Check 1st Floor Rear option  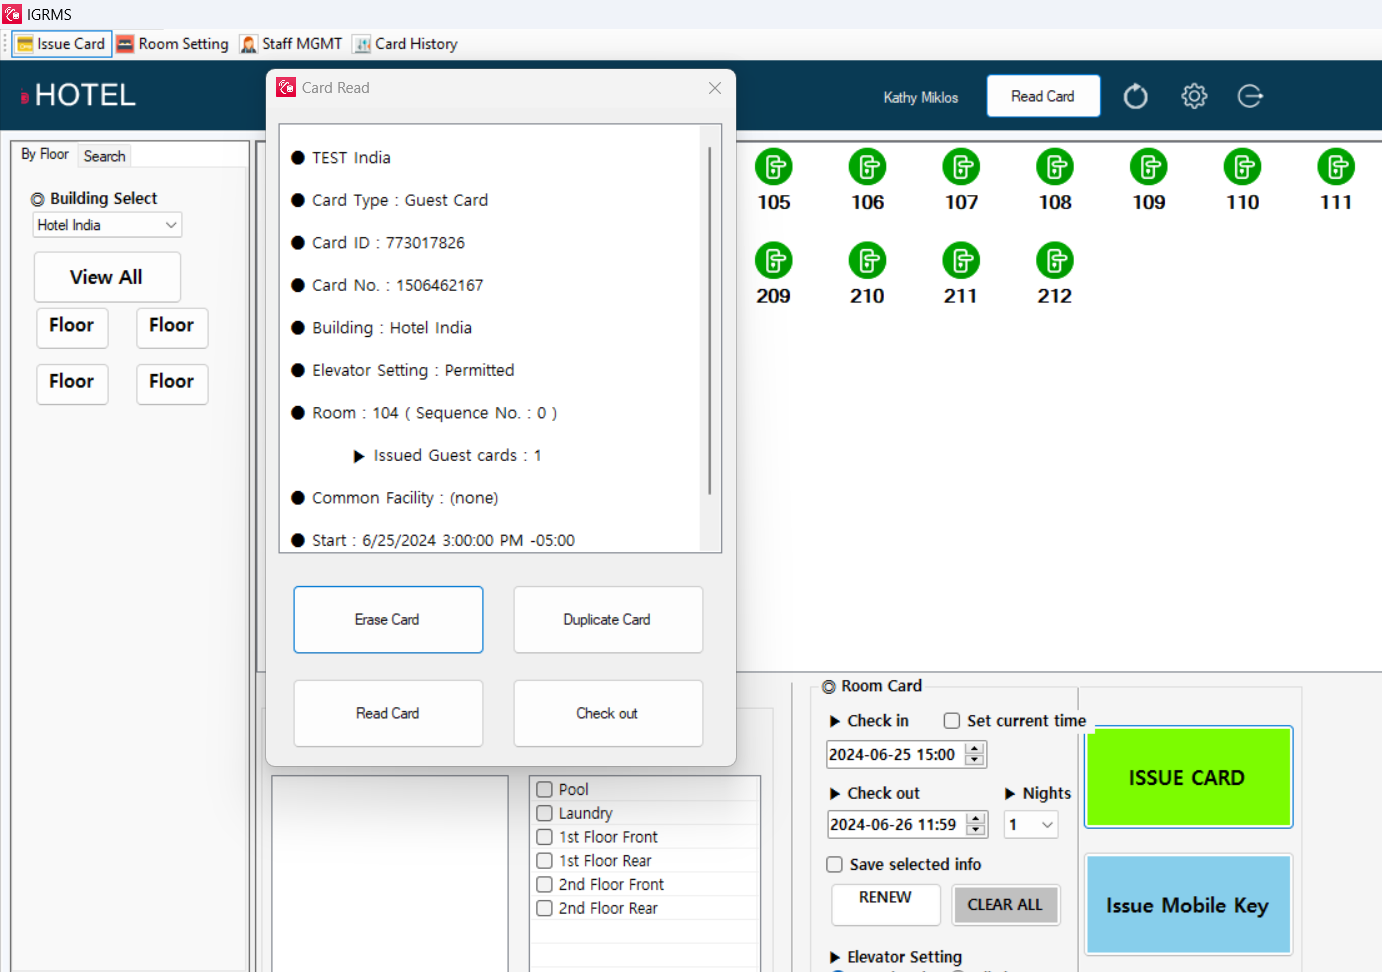click(x=545, y=861)
